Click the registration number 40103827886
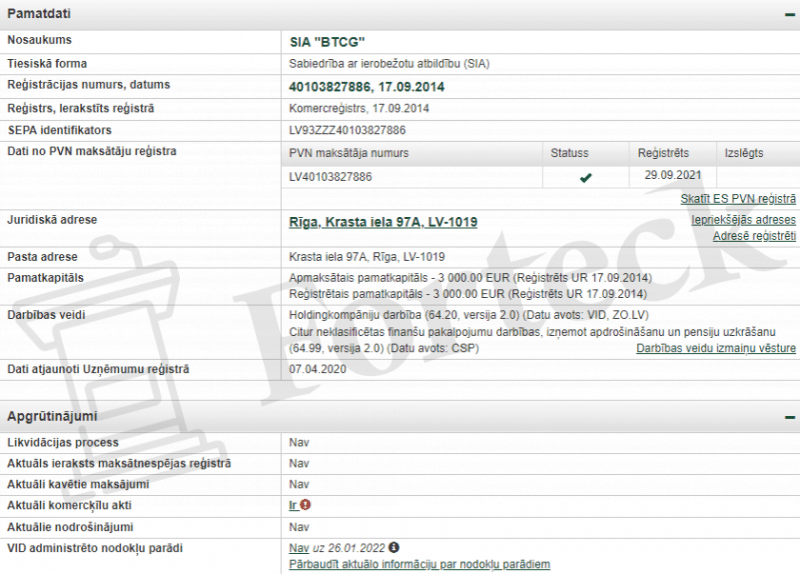Screen dimensions: 800x574 pos(330,87)
